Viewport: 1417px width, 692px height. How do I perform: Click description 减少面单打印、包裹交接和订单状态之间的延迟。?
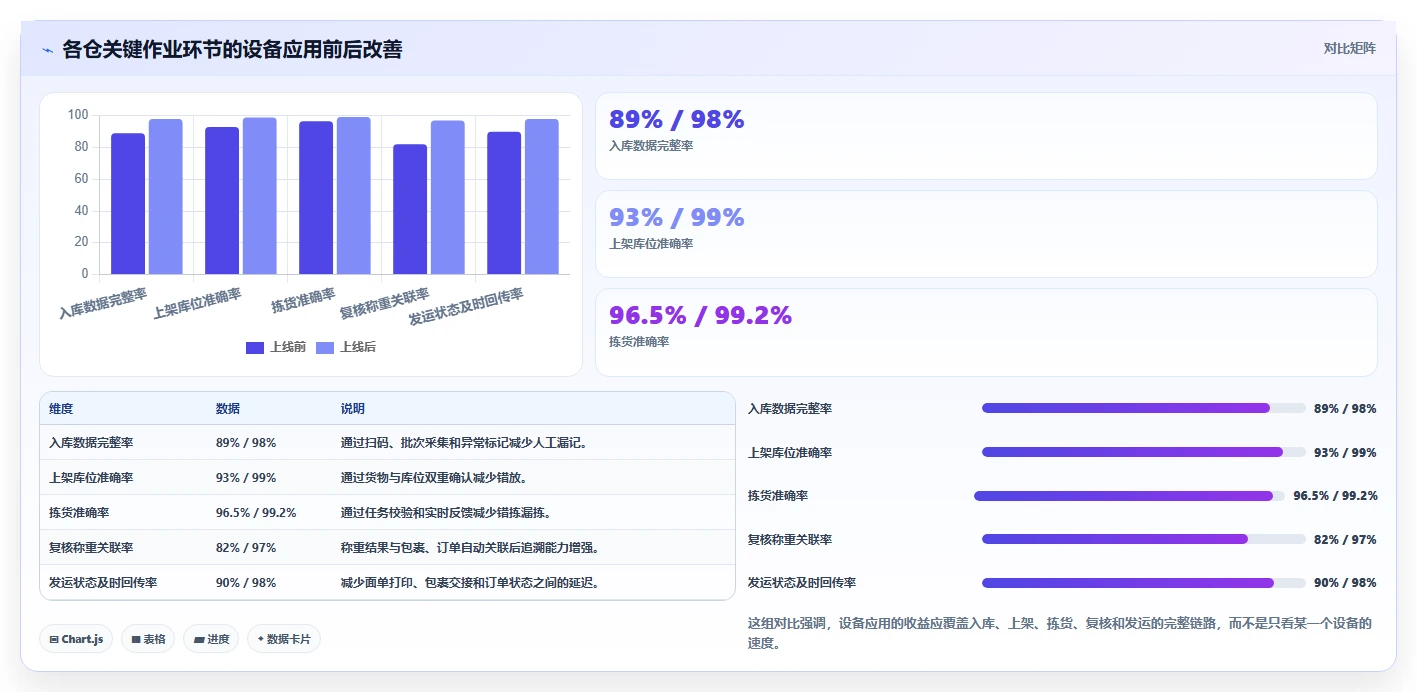470,583
